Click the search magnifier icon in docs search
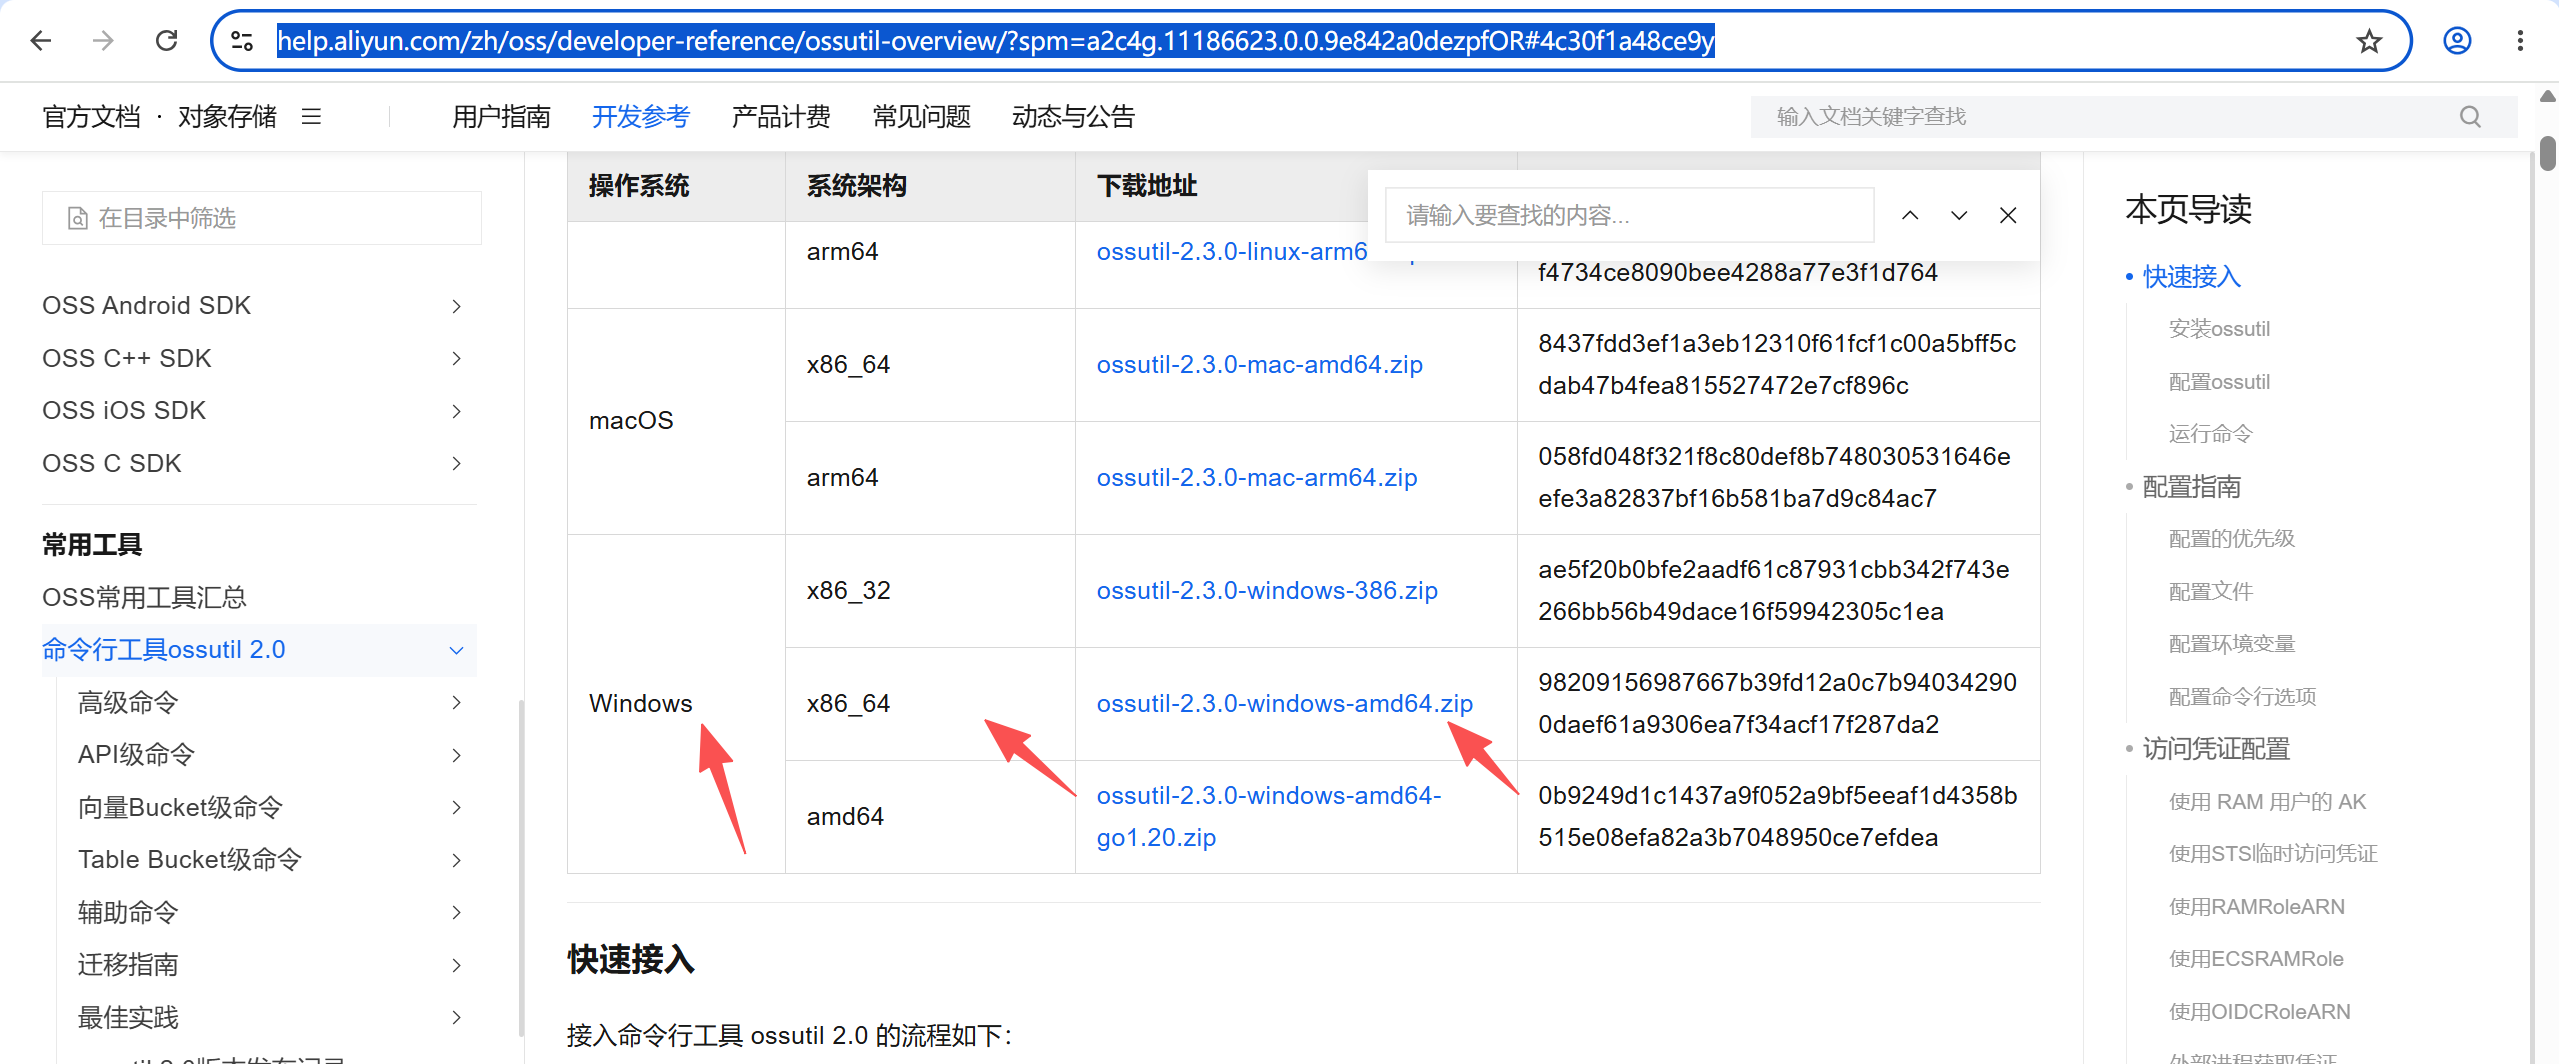Image resolution: width=2559 pixels, height=1064 pixels. (2470, 117)
